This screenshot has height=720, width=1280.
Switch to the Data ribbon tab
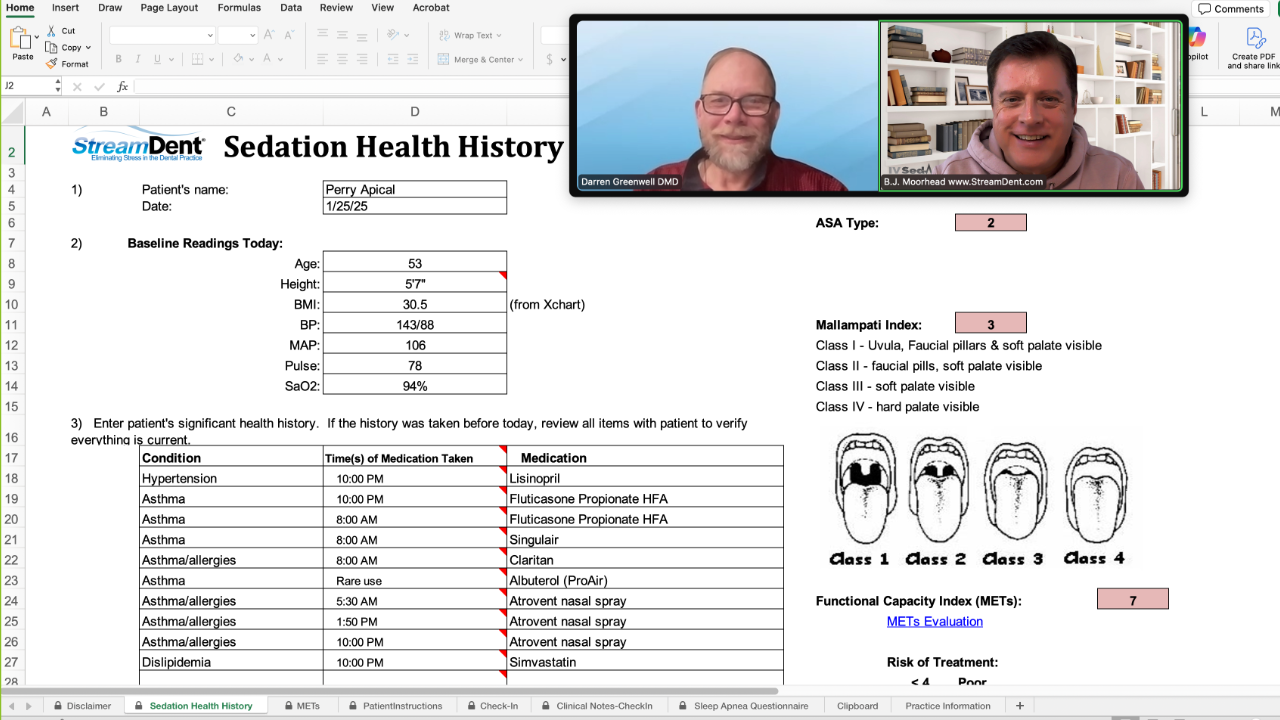[x=291, y=8]
